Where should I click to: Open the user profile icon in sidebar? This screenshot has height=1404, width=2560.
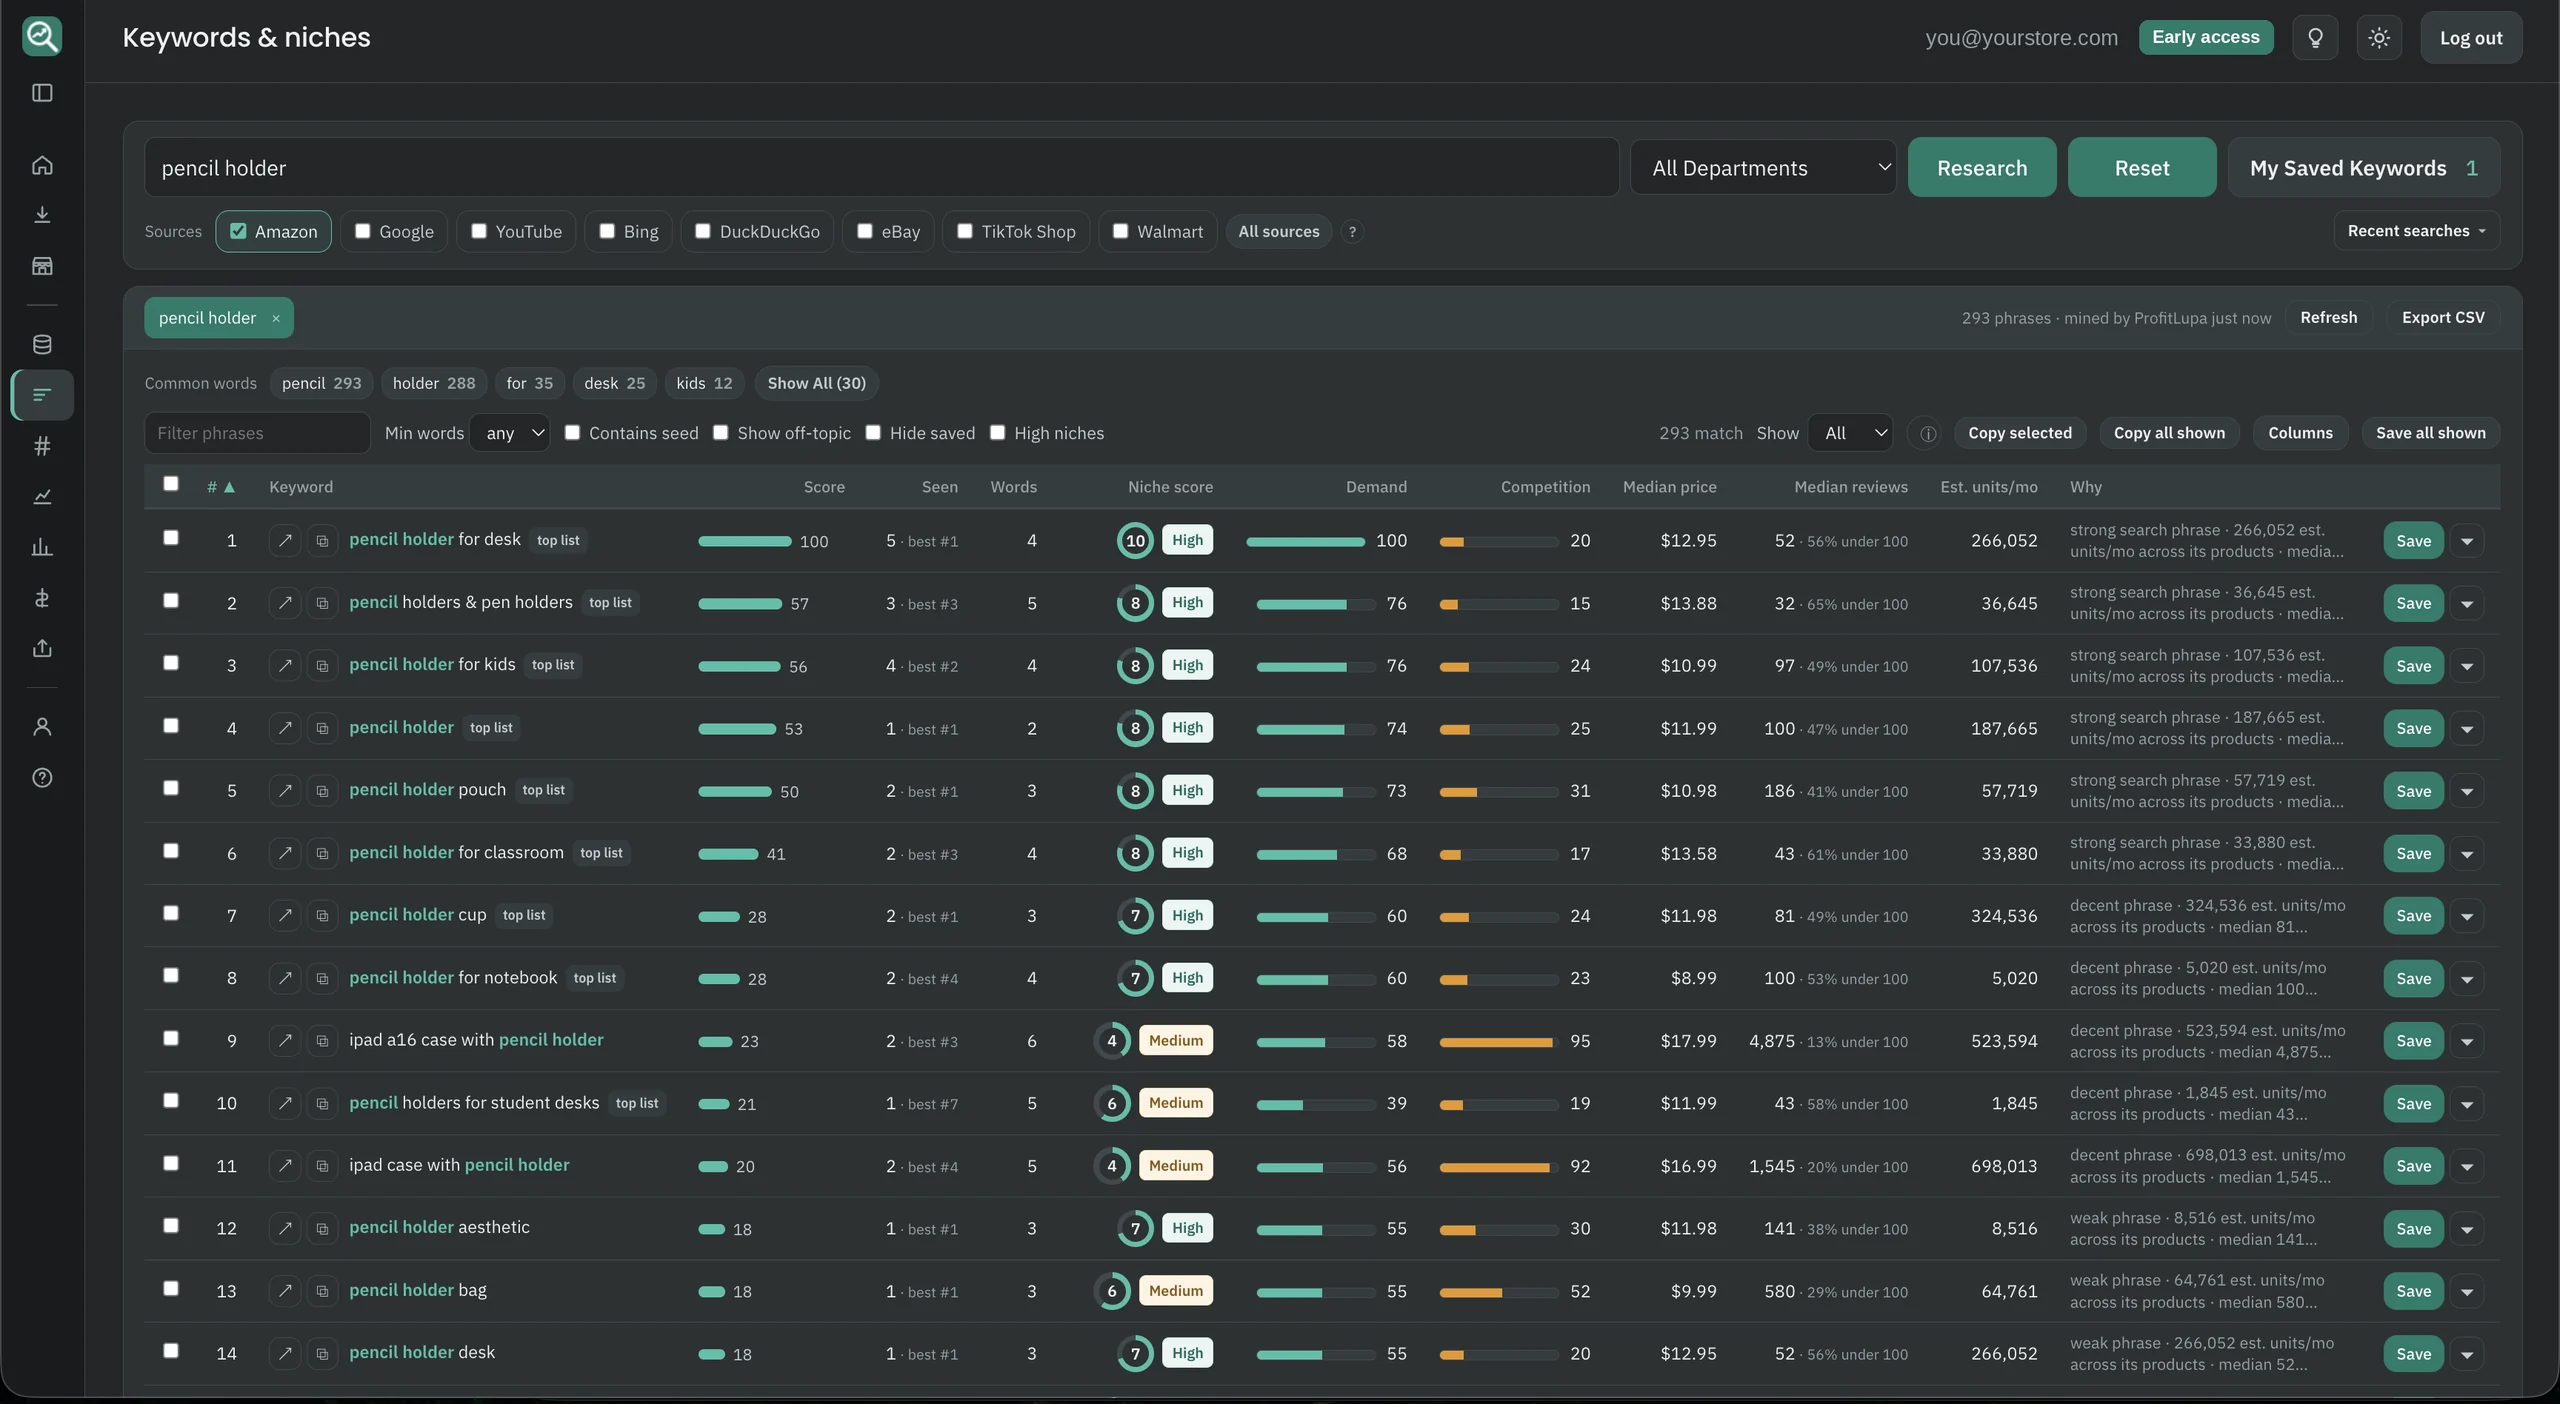pos(42,727)
